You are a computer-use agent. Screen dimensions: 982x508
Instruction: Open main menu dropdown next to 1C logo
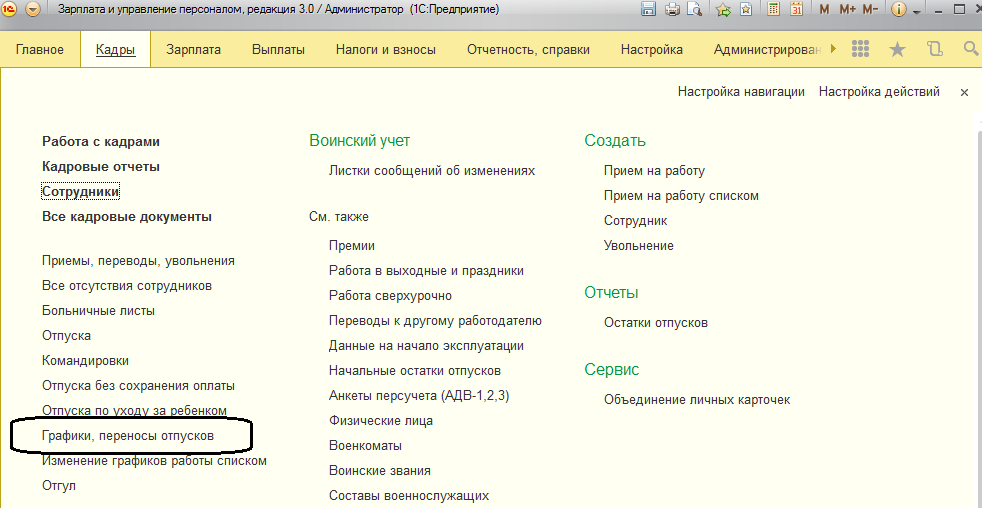(33, 10)
